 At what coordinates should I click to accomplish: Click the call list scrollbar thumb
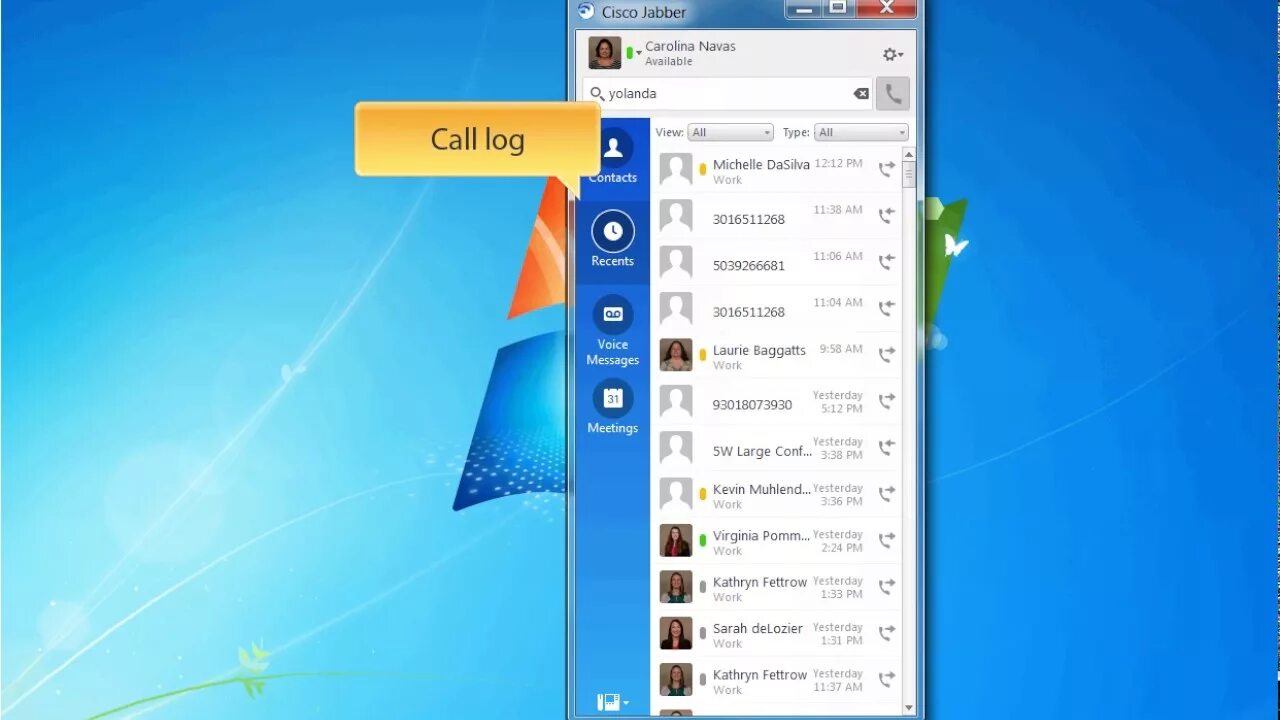click(x=909, y=174)
